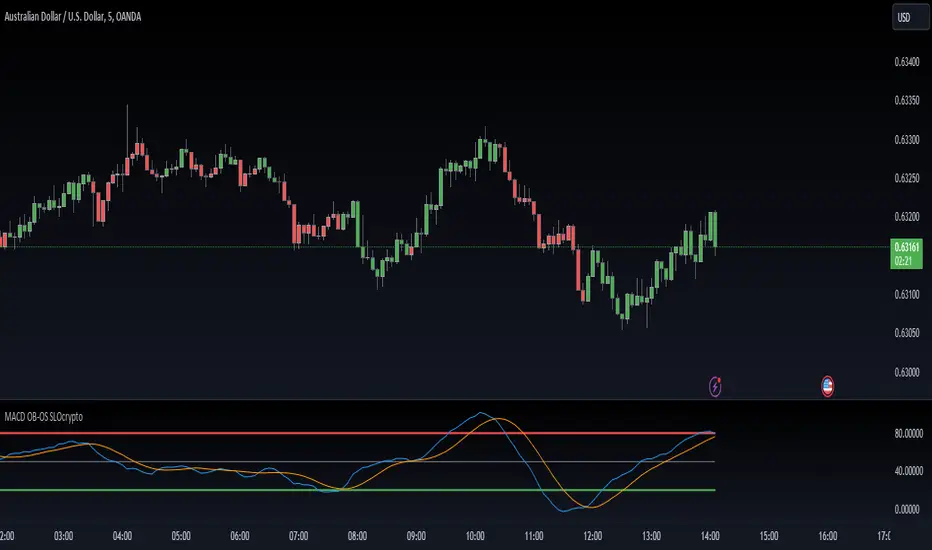Click the 03:00 time axis label
Image resolution: width=932 pixels, height=550 pixels.
pos(64,536)
